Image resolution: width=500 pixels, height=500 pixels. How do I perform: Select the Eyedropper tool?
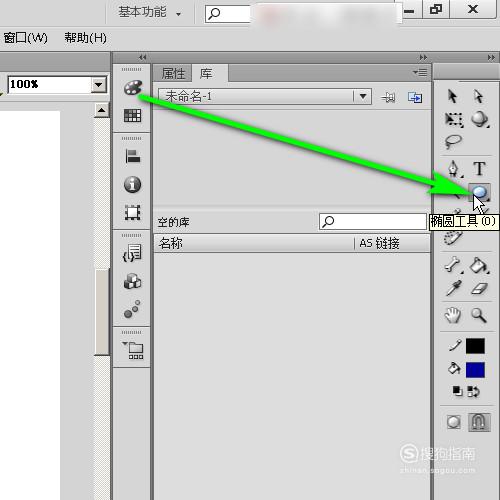453,288
